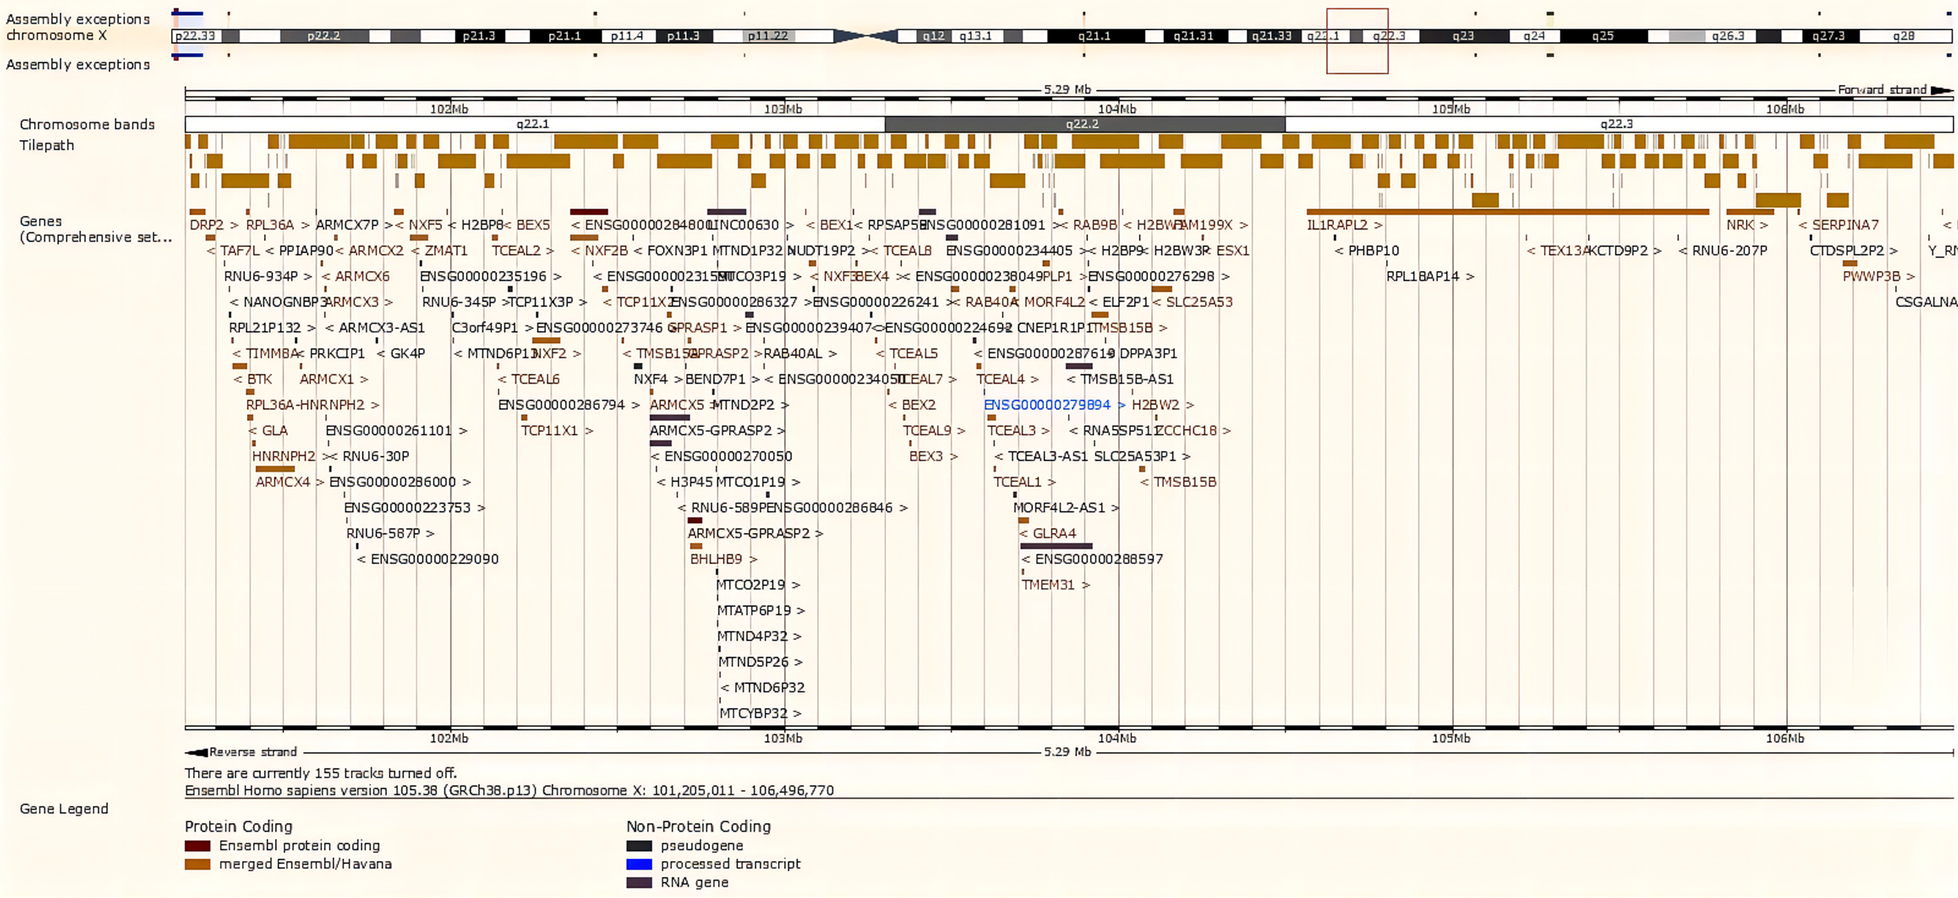Select the Ensembl Homo sapiens version text
Viewport: 1958px width, 898px height.
click(509, 790)
